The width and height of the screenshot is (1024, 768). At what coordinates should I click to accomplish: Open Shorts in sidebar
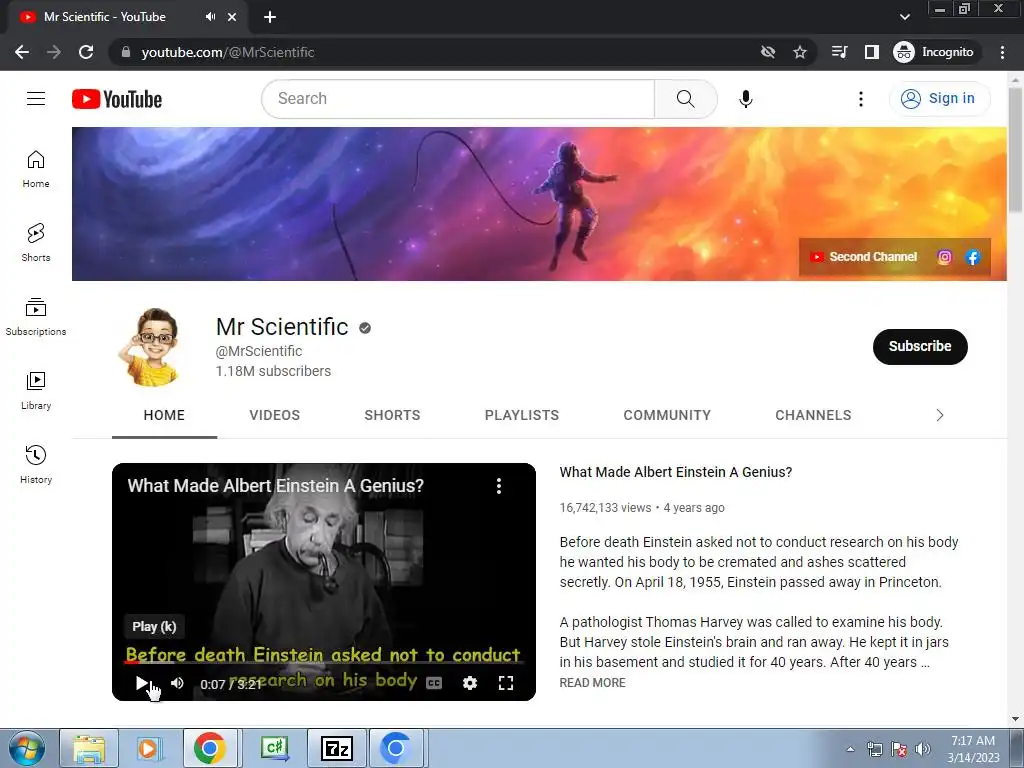(x=36, y=243)
